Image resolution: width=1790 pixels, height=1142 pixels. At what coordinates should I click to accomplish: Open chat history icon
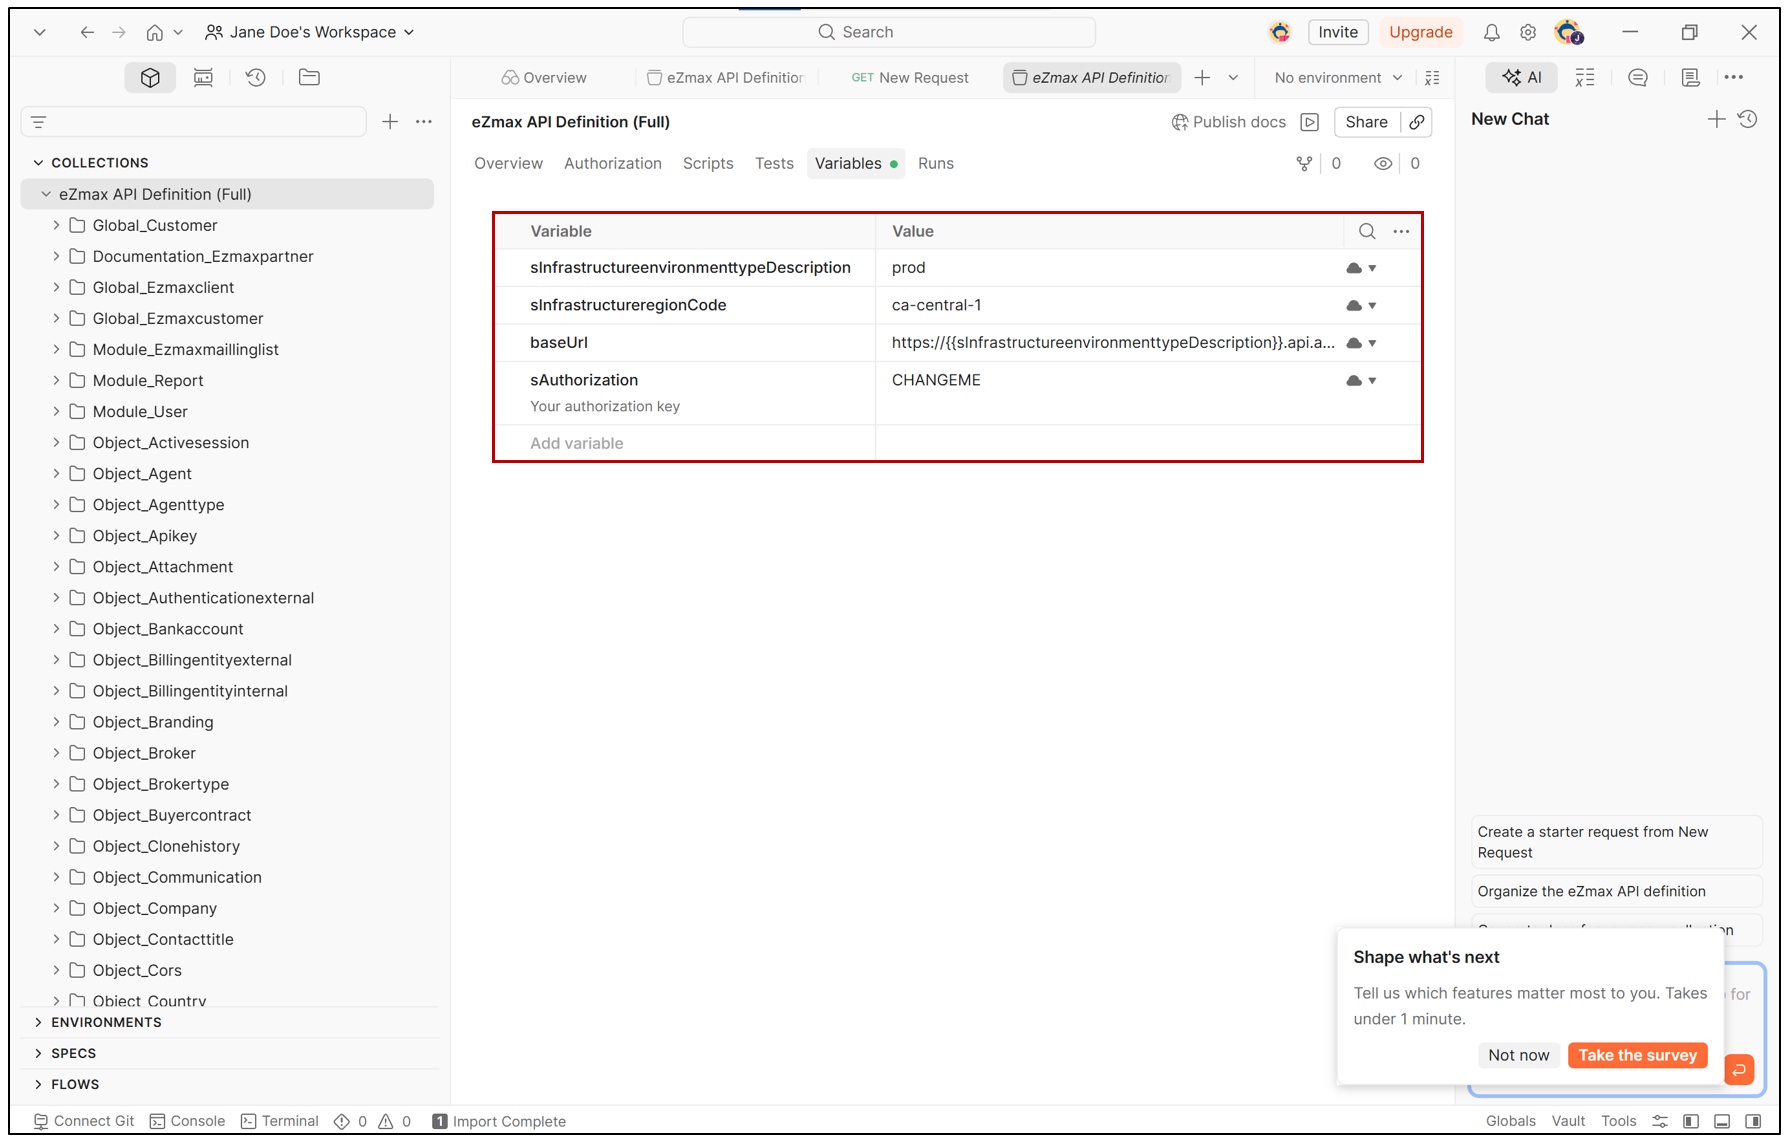click(x=1748, y=119)
